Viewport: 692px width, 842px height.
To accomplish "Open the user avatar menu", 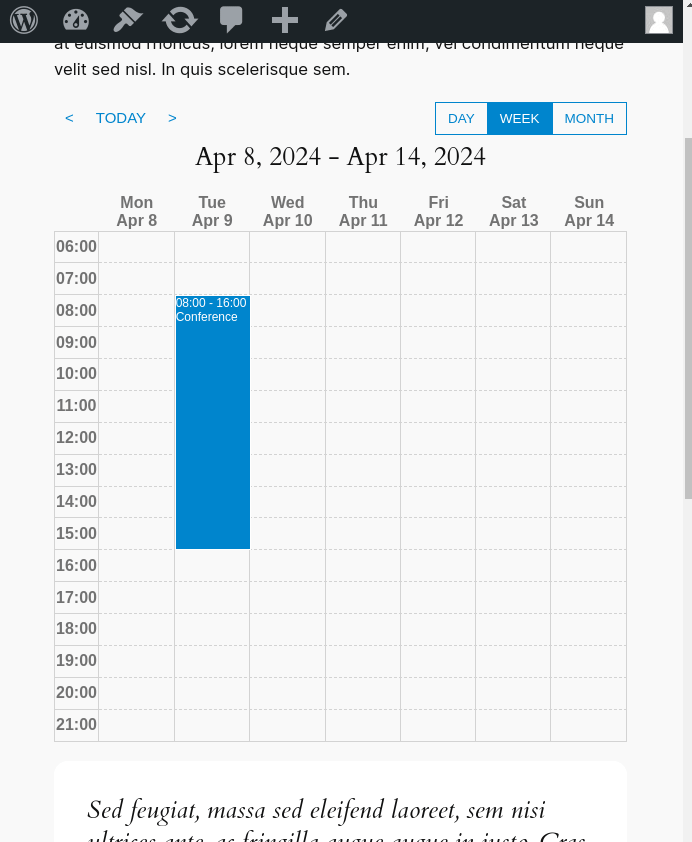I will pos(659,20).
